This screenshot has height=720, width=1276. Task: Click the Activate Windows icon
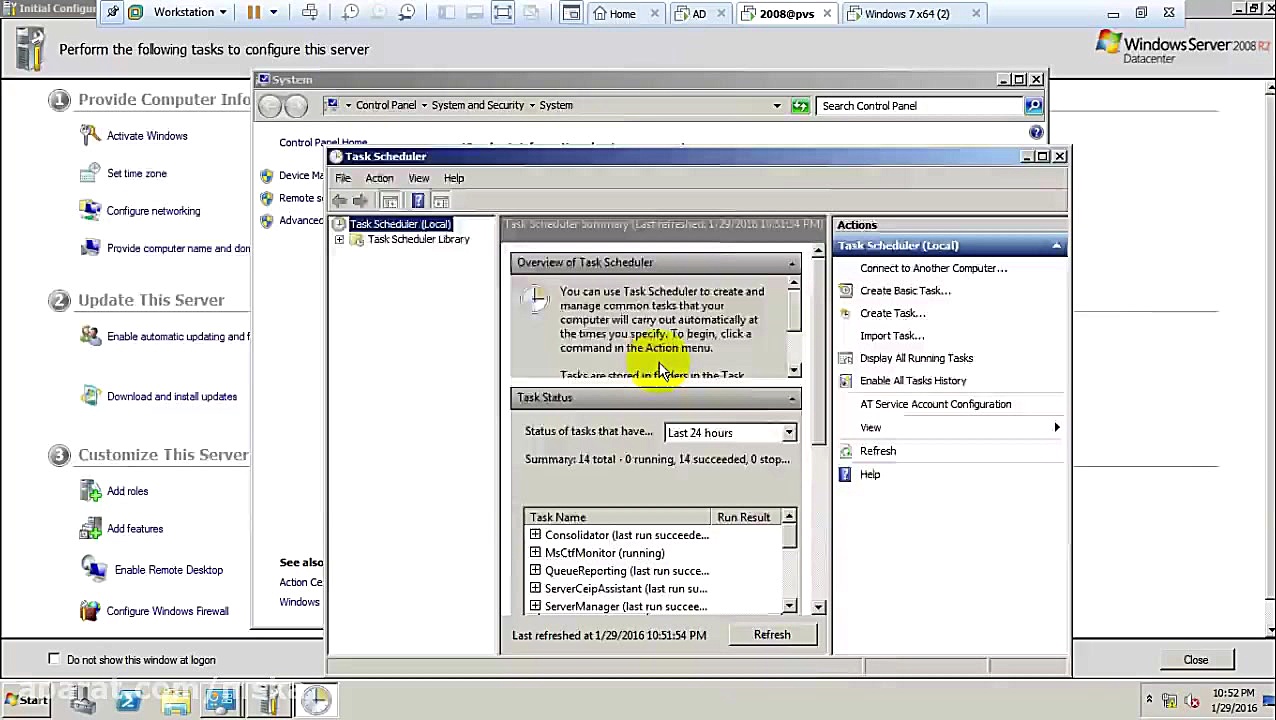(x=90, y=135)
